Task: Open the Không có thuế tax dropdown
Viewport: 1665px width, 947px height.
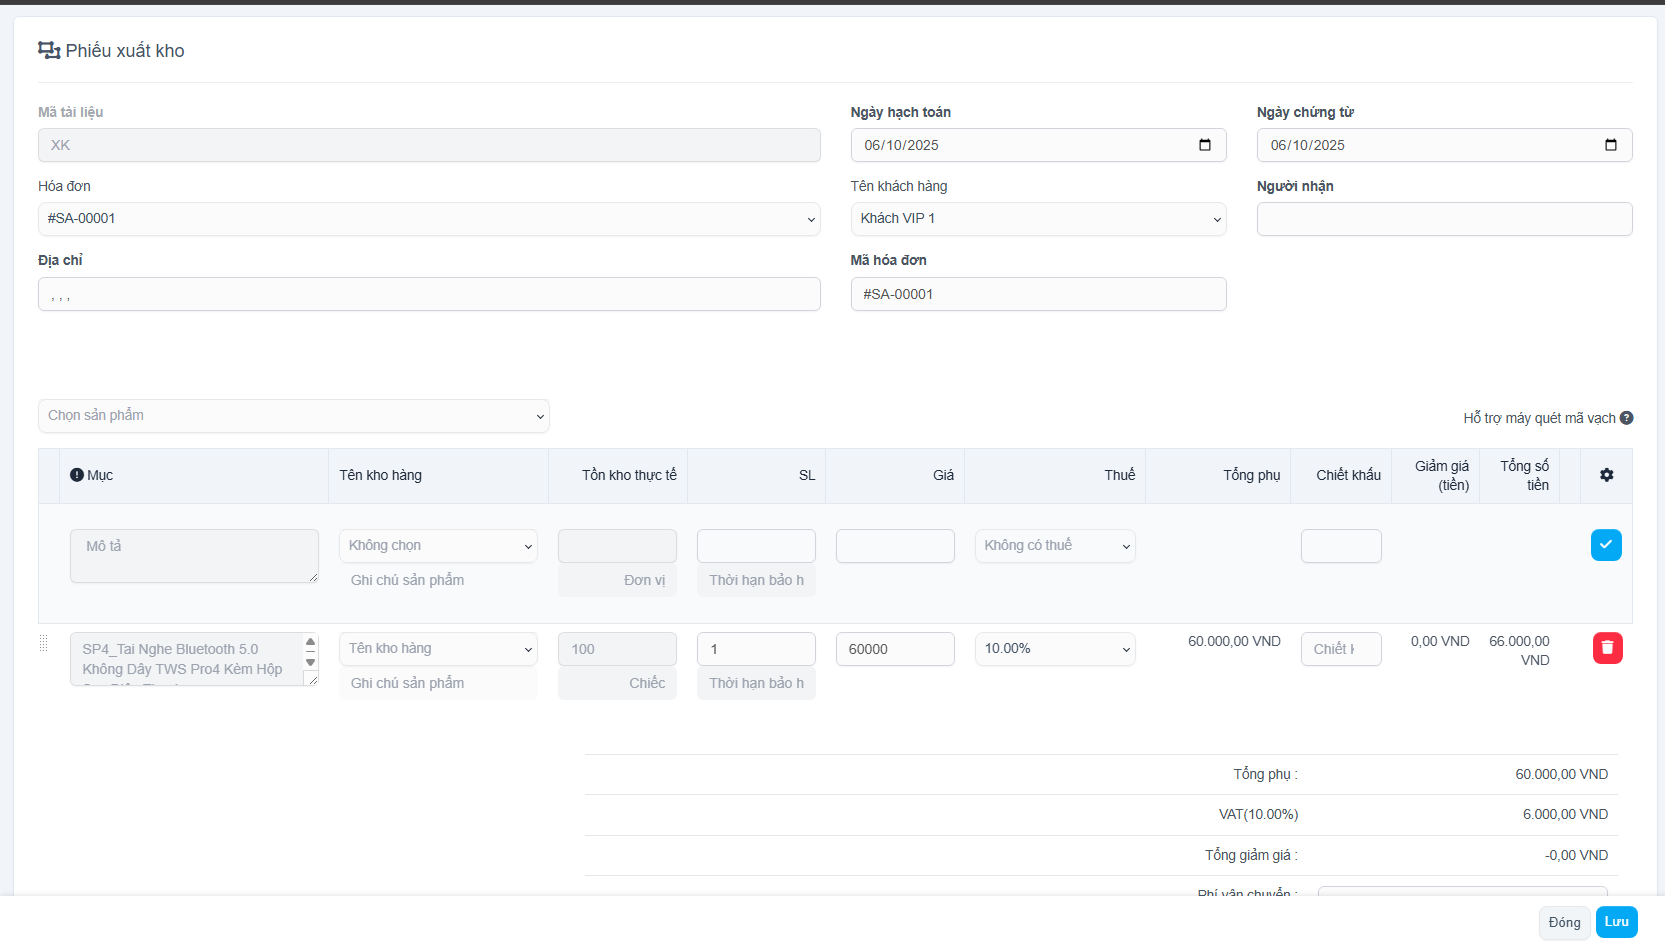Action: pos(1054,546)
